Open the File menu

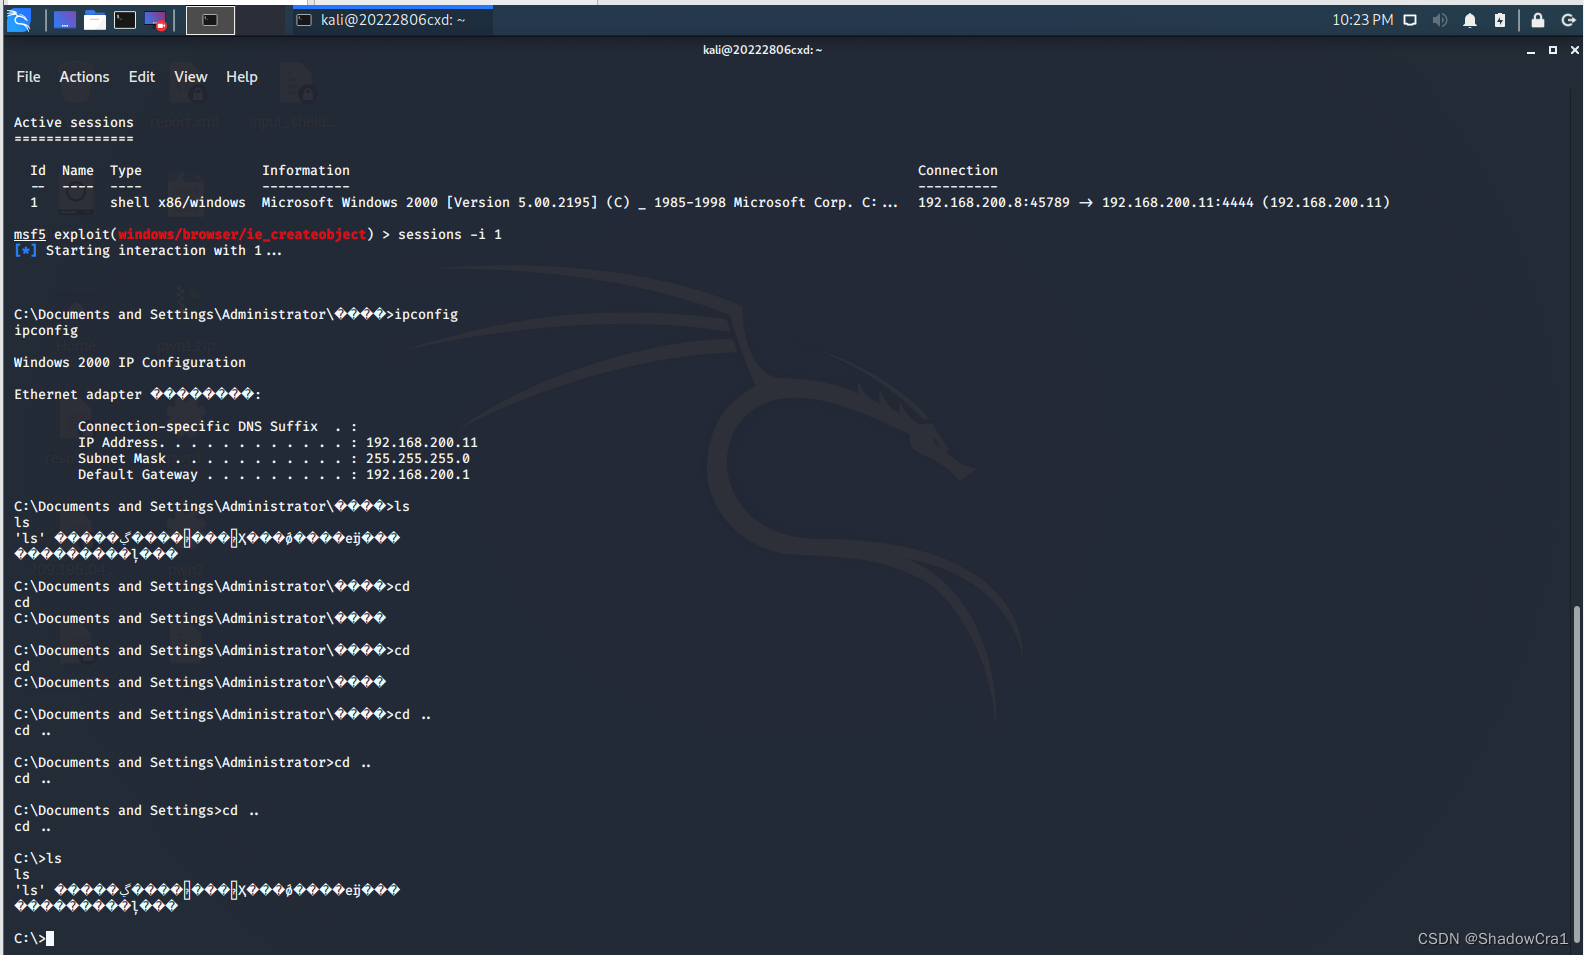[28, 77]
